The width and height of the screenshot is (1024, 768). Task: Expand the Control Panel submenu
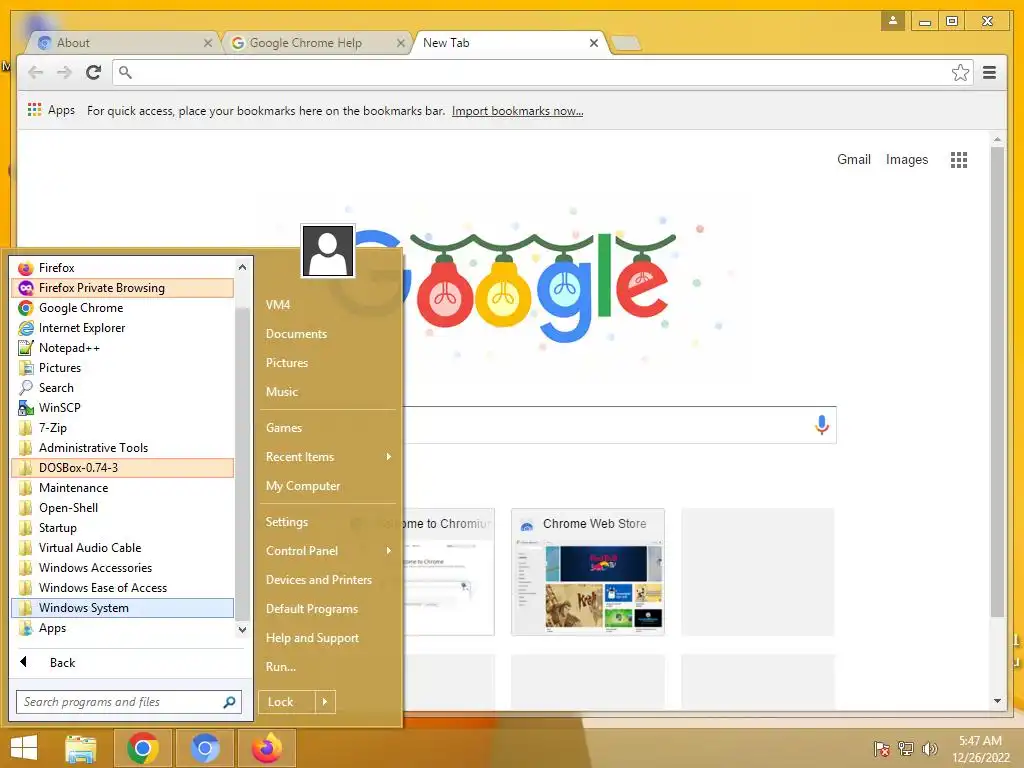pyautogui.click(x=328, y=551)
